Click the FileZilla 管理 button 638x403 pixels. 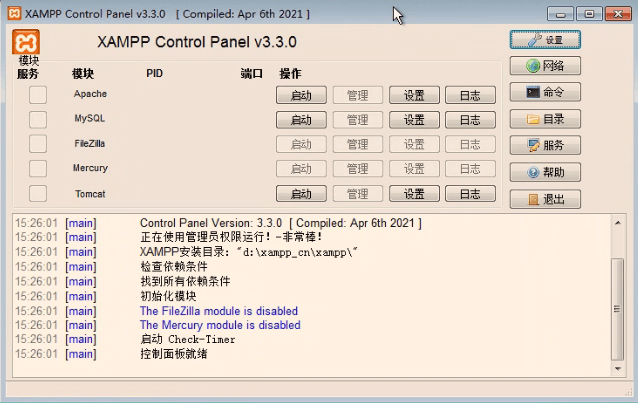tap(358, 145)
